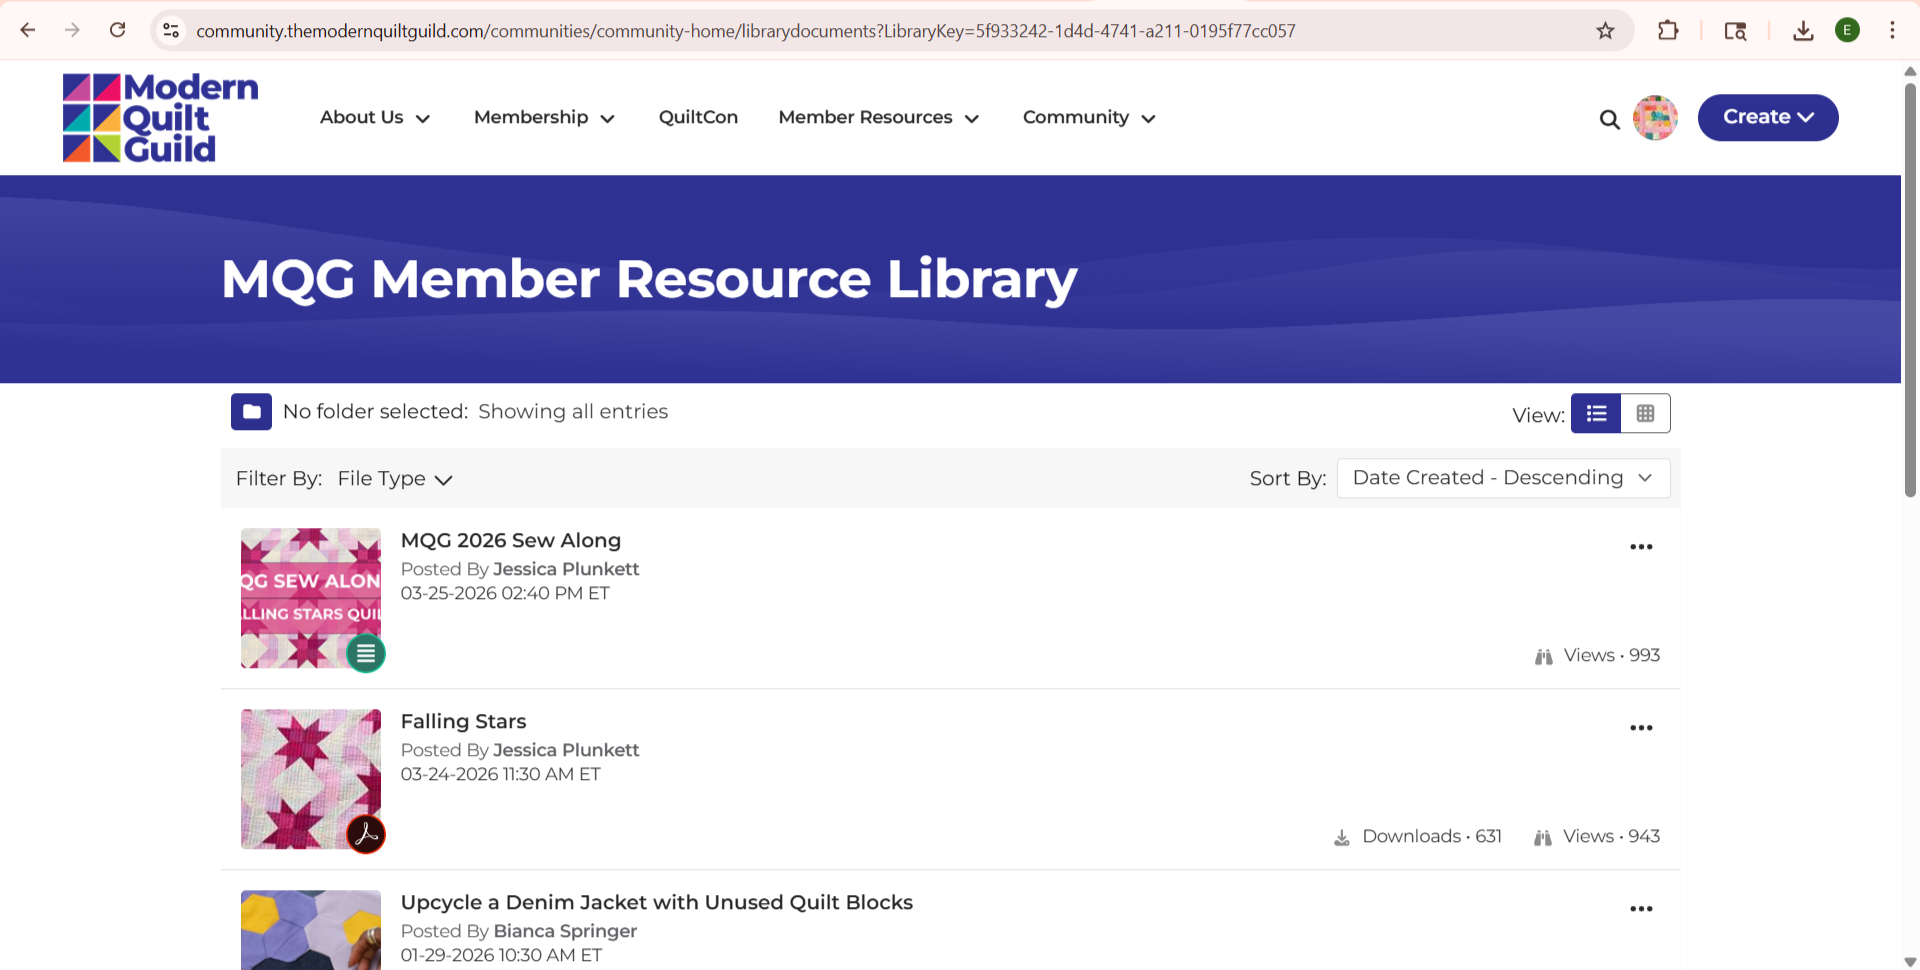View Jessica Plunkett's profile from the Falling Stars entry

pyautogui.click(x=566, y=750)
